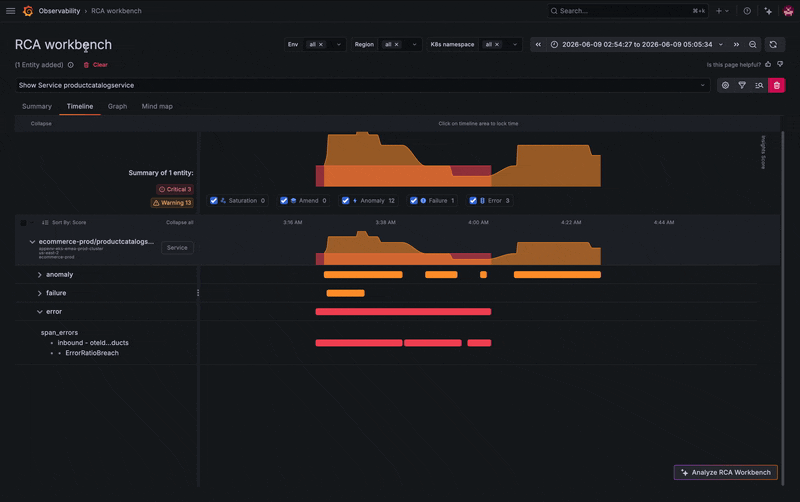800x502 pixels.
Task: Select the Timeline tab
Action: click(x=80, y=106)
